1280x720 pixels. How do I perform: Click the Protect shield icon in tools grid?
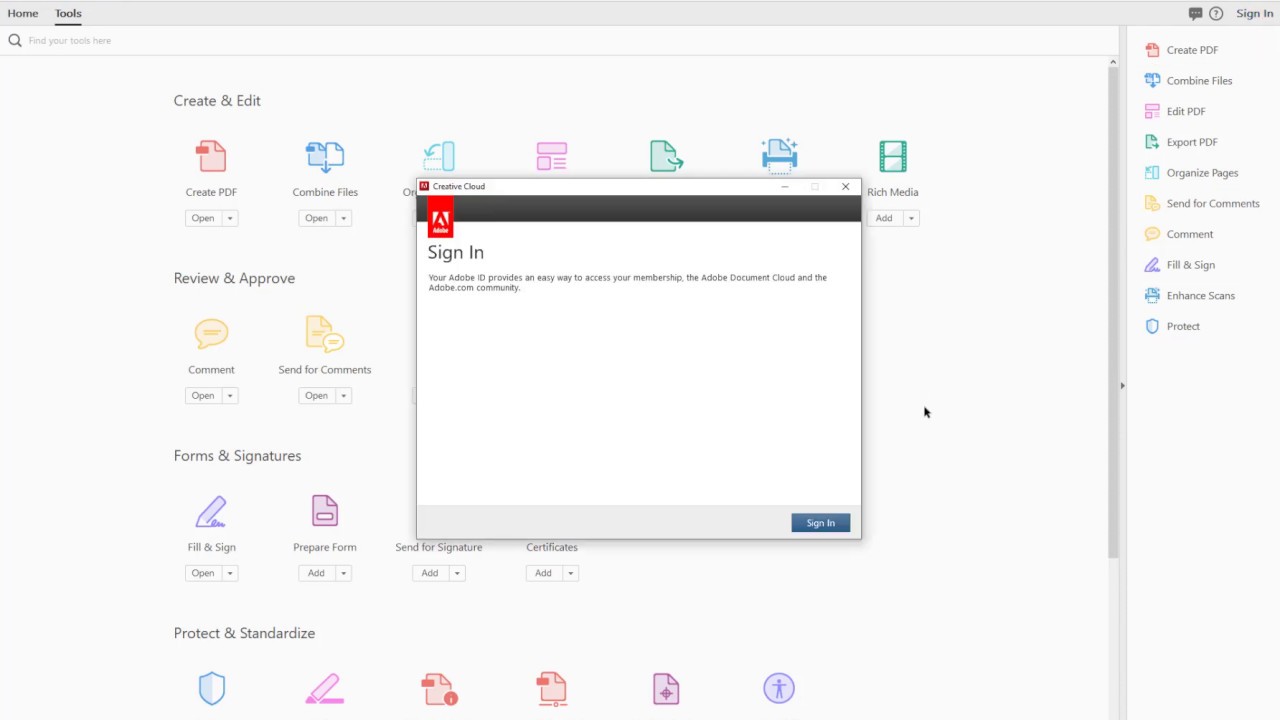[x=211, y=688]
